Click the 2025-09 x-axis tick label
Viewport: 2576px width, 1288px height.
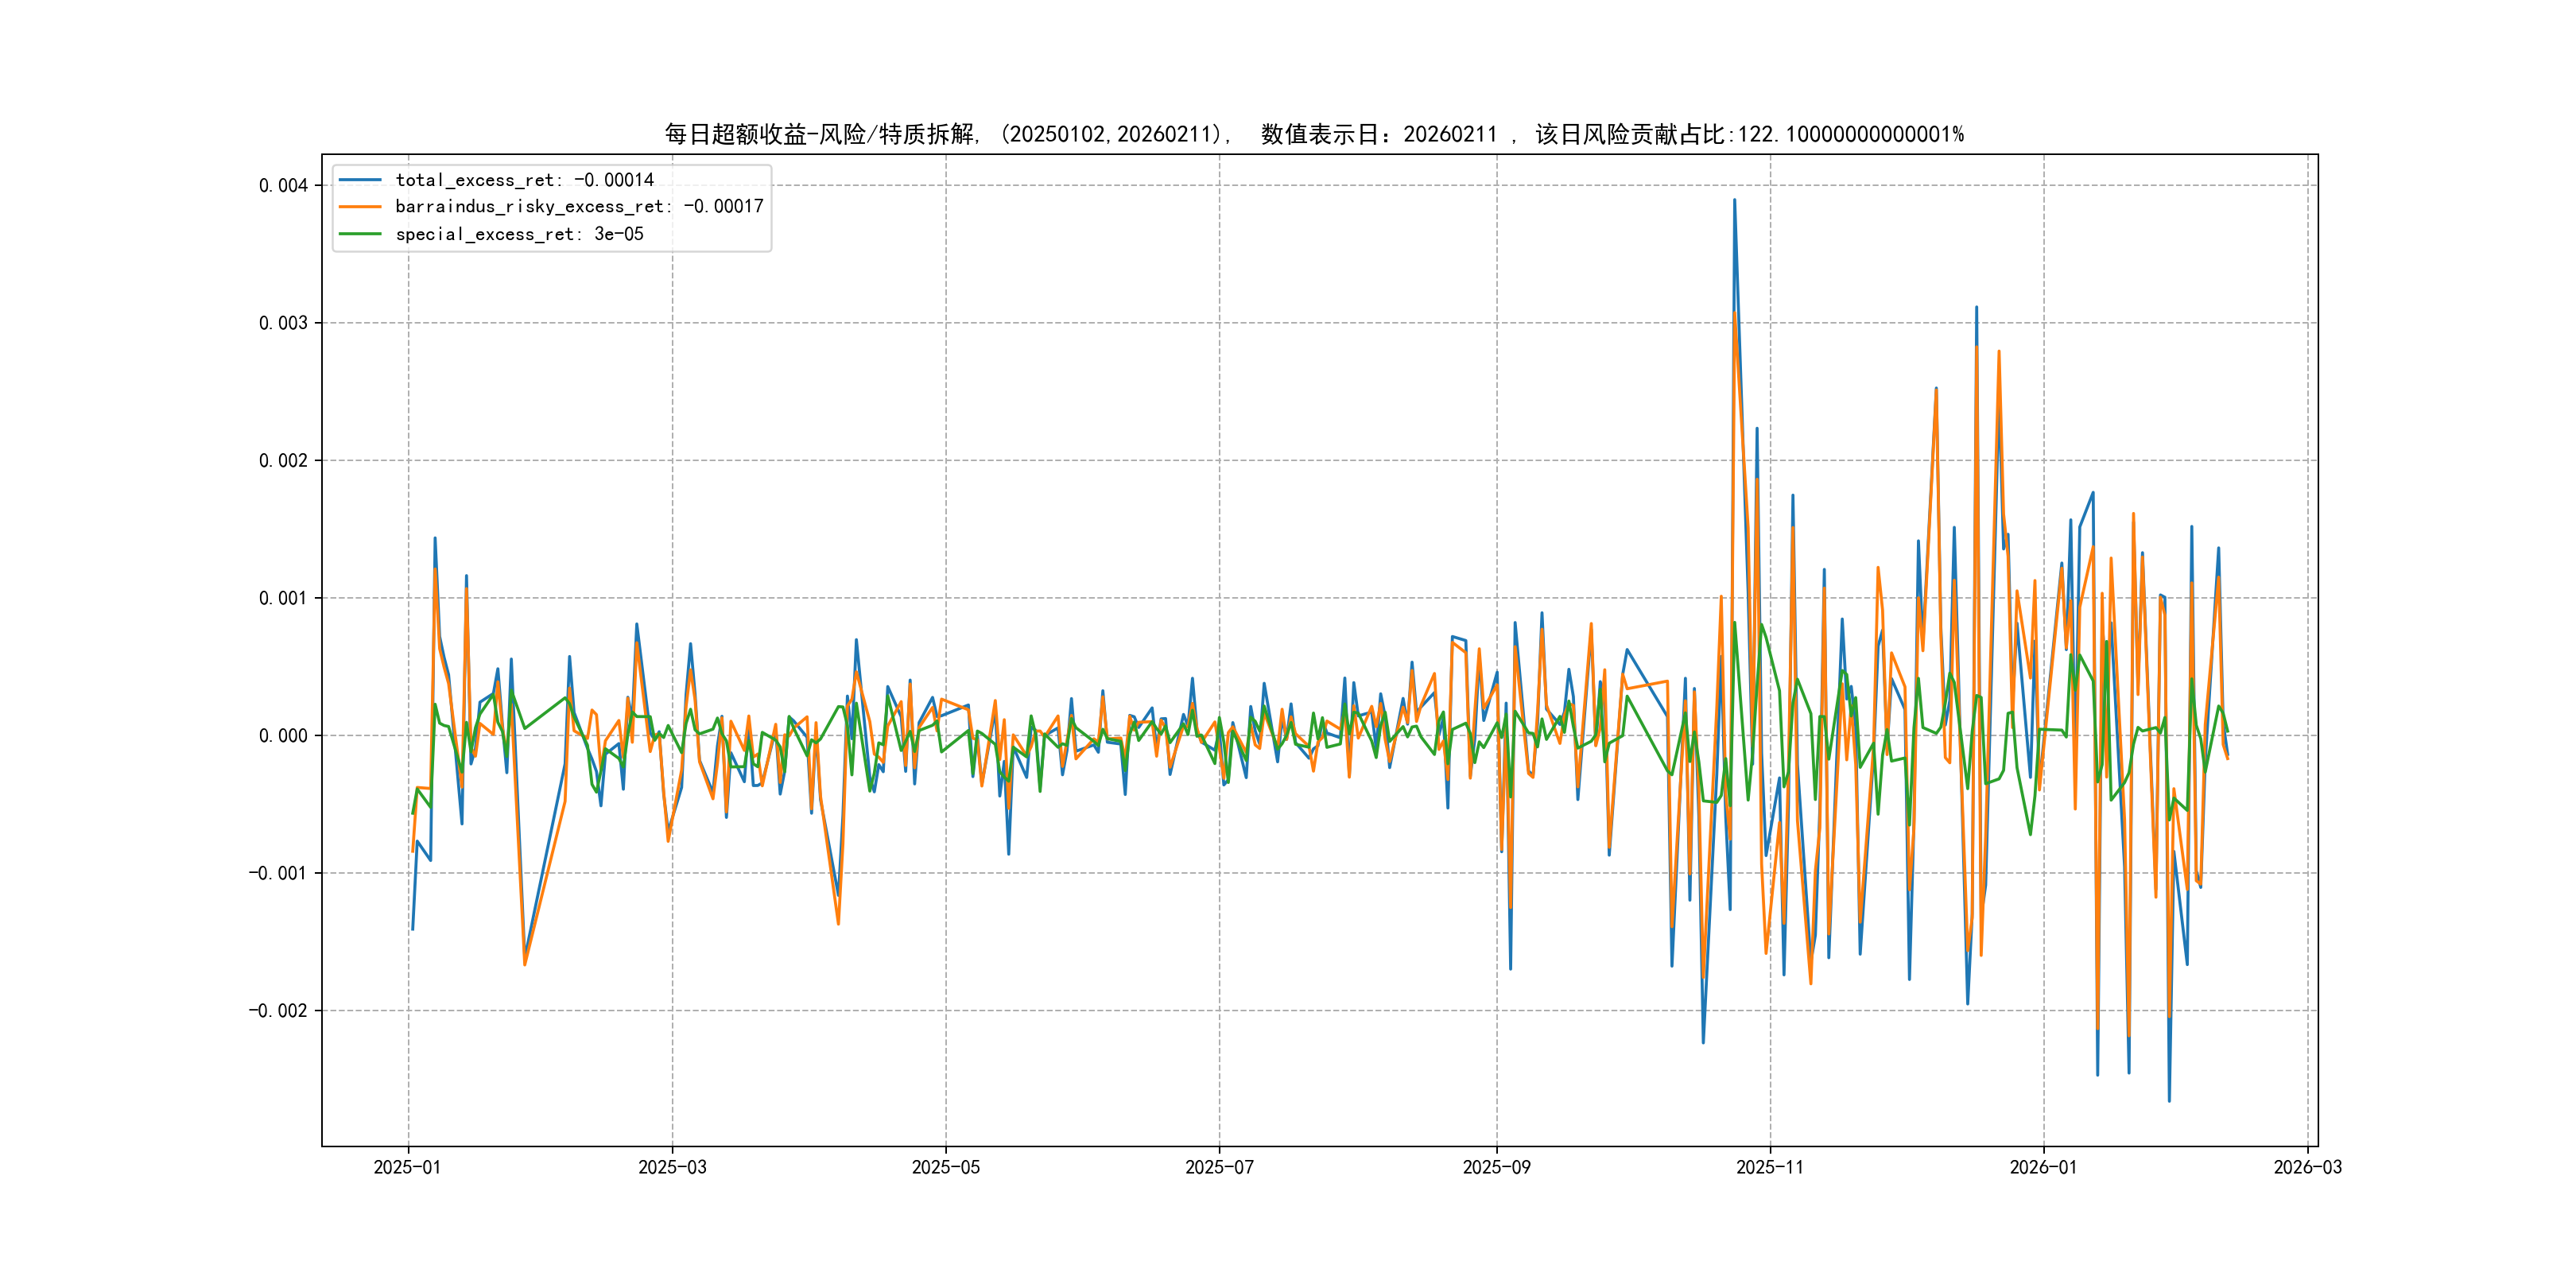1496,1167
